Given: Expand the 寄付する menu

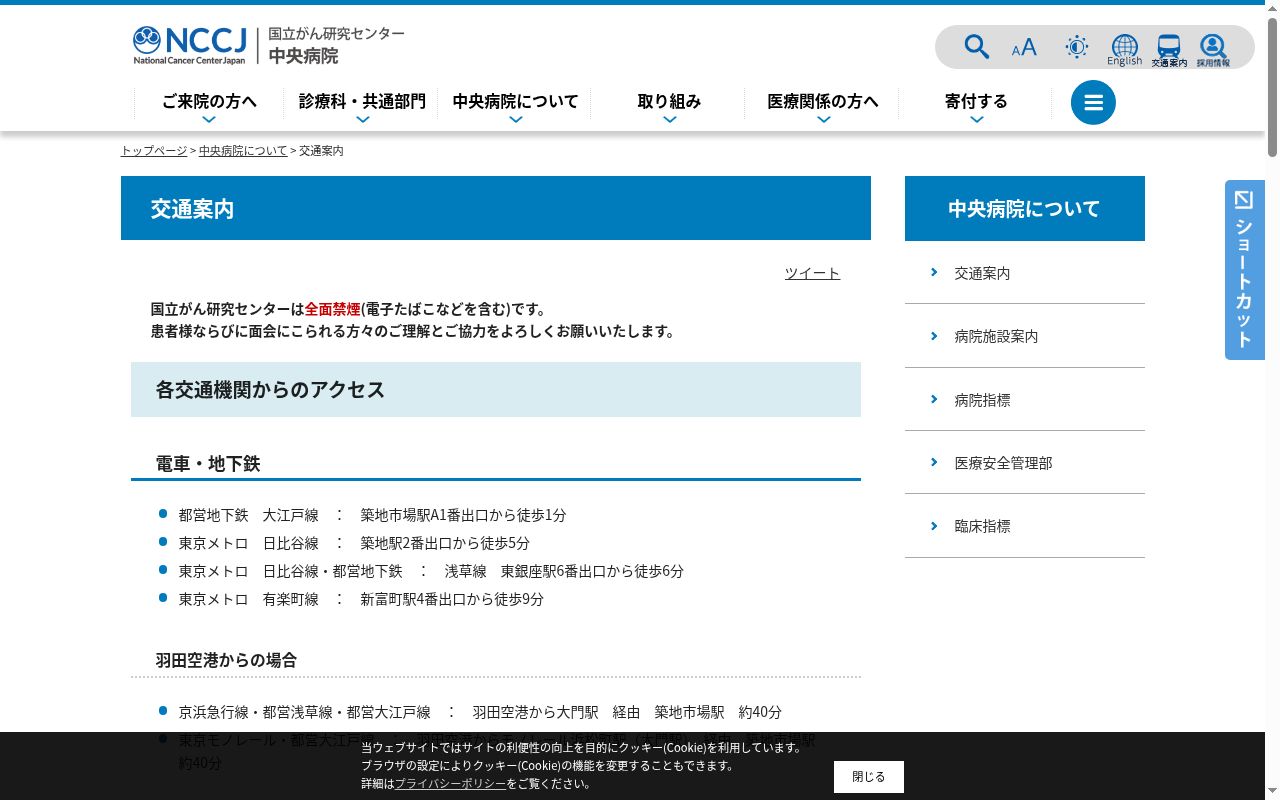Looking at the screenshot, I should point(976,104).
